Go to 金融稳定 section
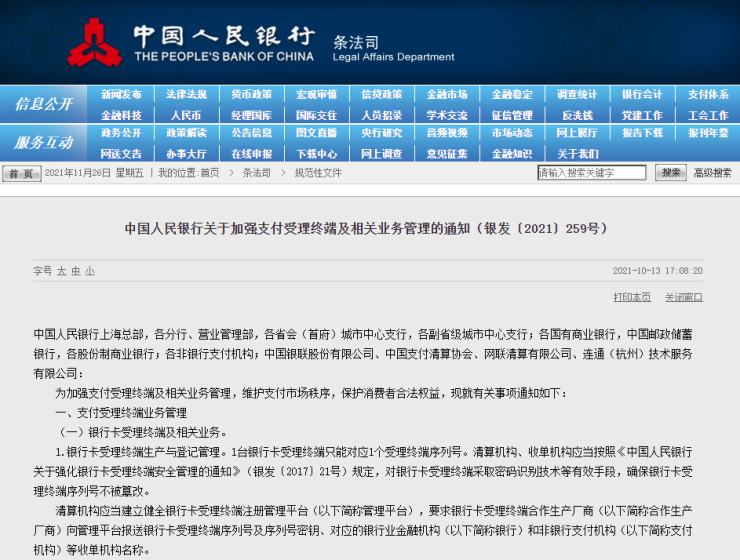This screenshot has width=740, height=560. click(512, 94)
